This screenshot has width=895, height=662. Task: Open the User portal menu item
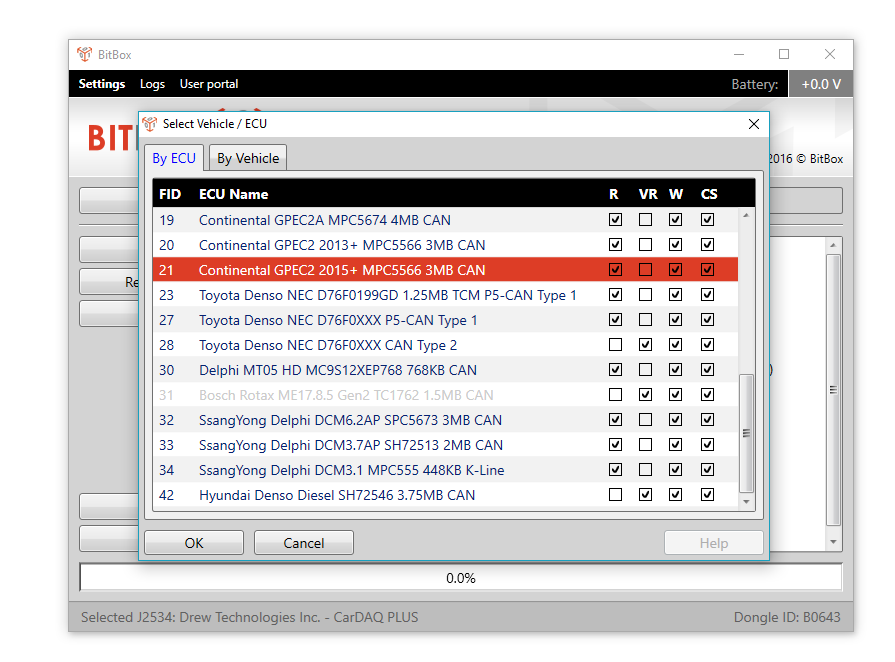click(209, 84)
